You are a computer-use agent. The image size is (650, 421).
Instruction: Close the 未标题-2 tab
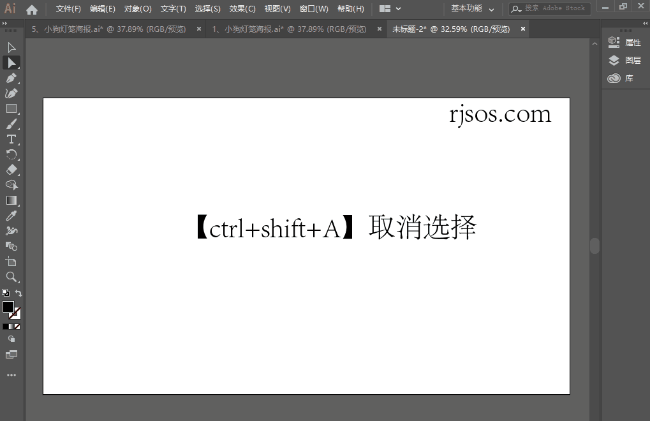tap(523, 29)
